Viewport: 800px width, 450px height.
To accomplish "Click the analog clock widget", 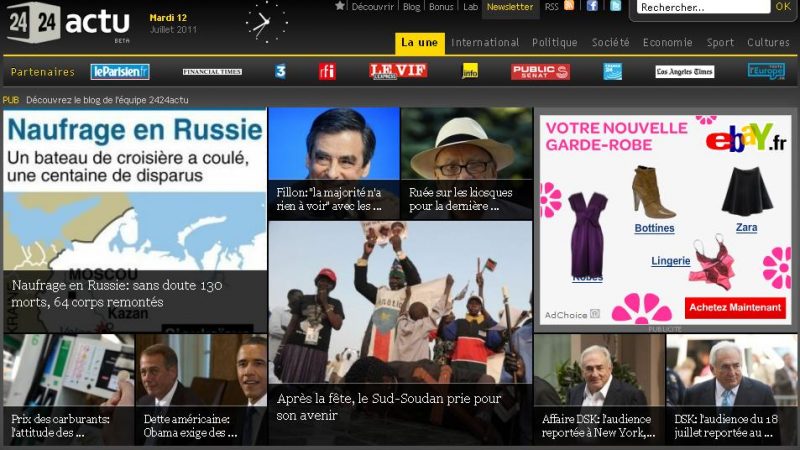I will click(266, 23).
